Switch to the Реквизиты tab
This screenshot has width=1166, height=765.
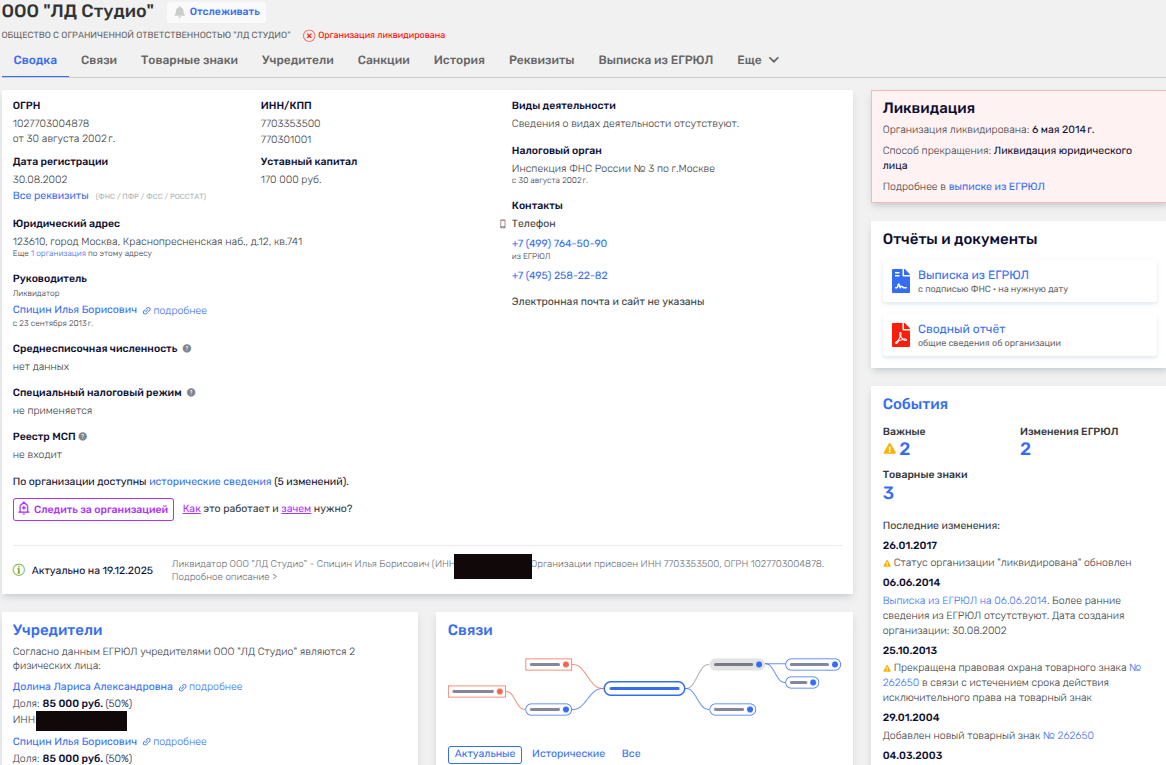tap(541, 60)
